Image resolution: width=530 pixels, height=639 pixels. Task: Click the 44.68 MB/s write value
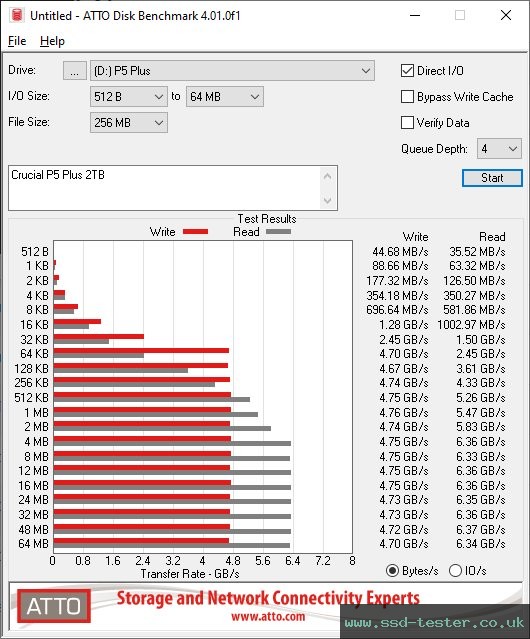[400, 252]
